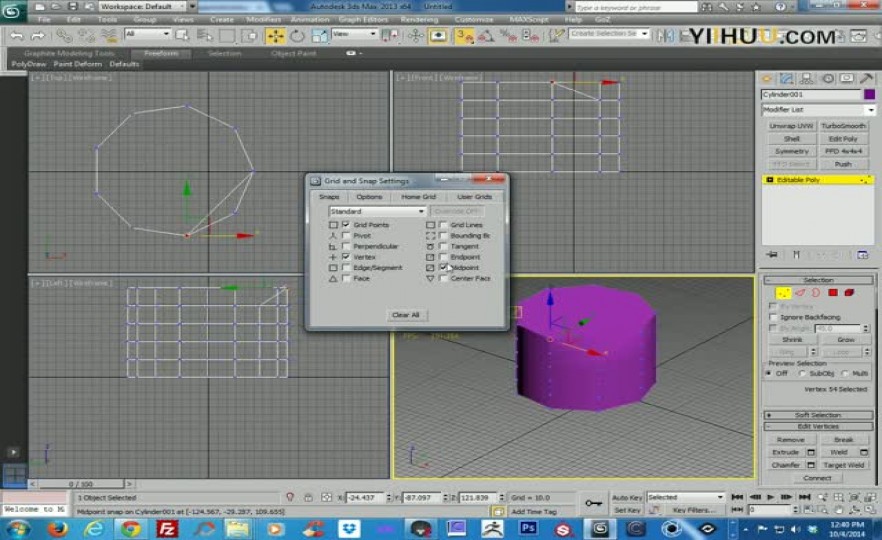Enable Pivot snap checkbox
The width and height of the screenshot is (882, 540).
click(346, 236)
